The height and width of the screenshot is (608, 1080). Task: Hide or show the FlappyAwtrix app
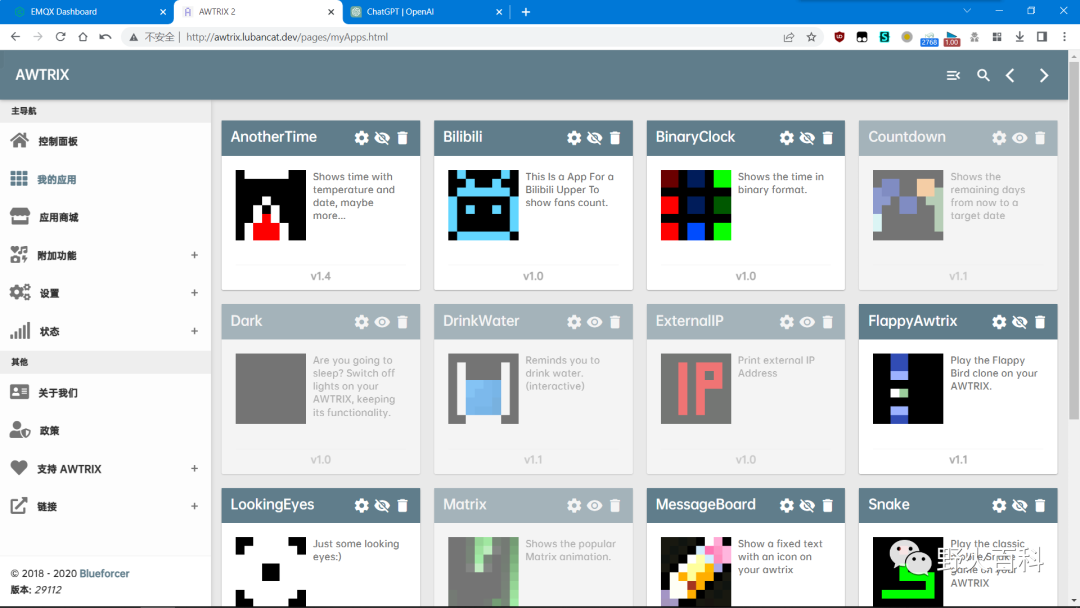click(x=1019, y=322)
